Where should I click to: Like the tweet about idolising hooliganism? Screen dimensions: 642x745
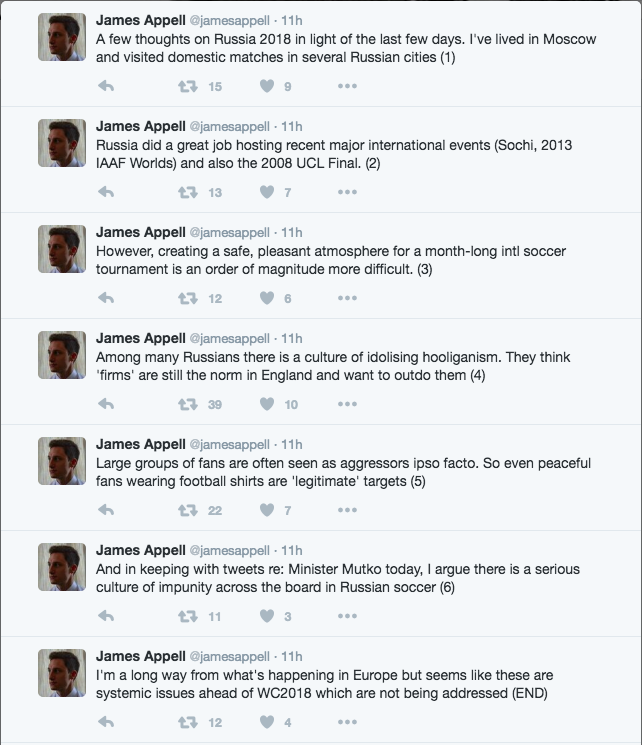pos(267,404)
